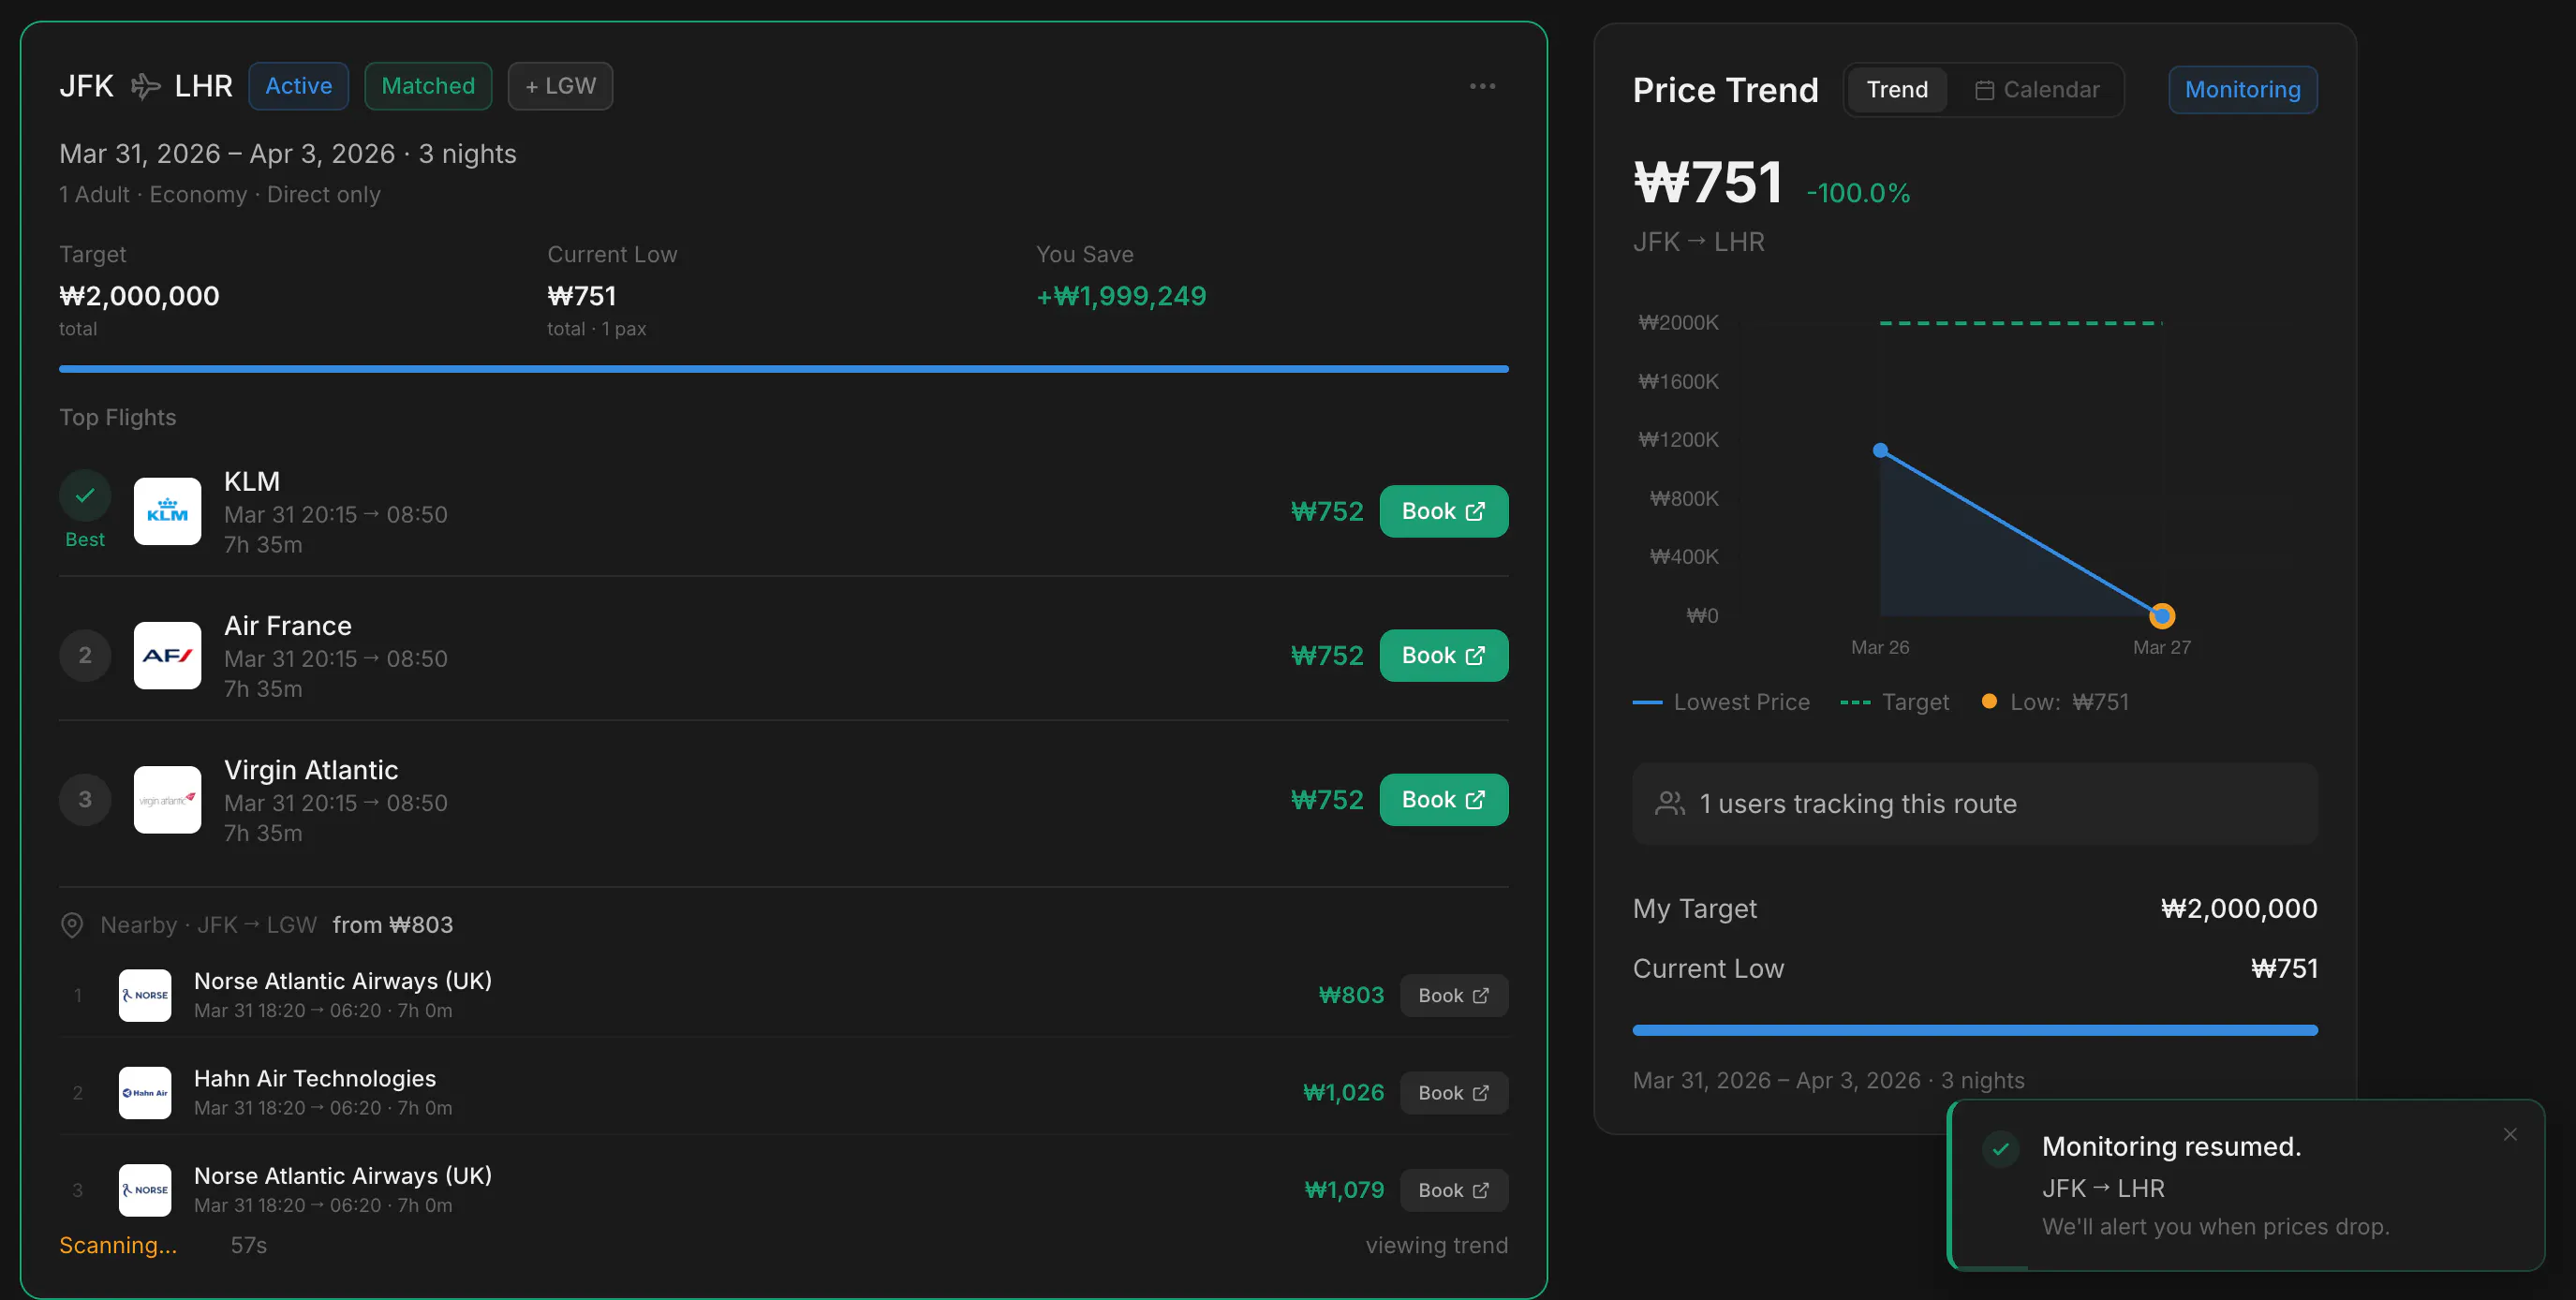Book the Virgin Atlantic flight
Viewport: 2576px width, 1300px height.
(x=1443, y=799)
